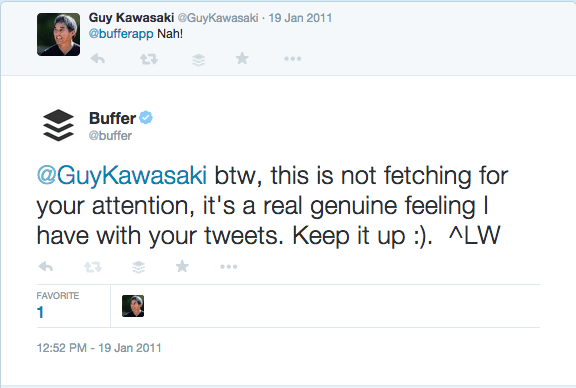Reply to Guy Kawasaki's "Nah!" tweet
Image resolution: width=576 pixels, height=388 pixels.
pos(98,58)
